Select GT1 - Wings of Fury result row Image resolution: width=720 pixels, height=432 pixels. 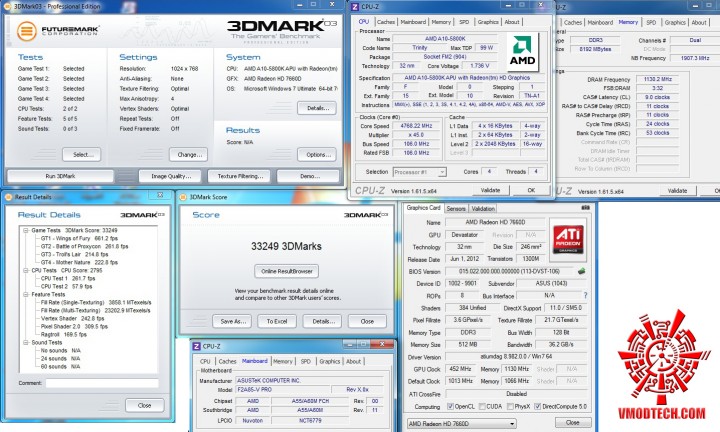tap(79, 238)
